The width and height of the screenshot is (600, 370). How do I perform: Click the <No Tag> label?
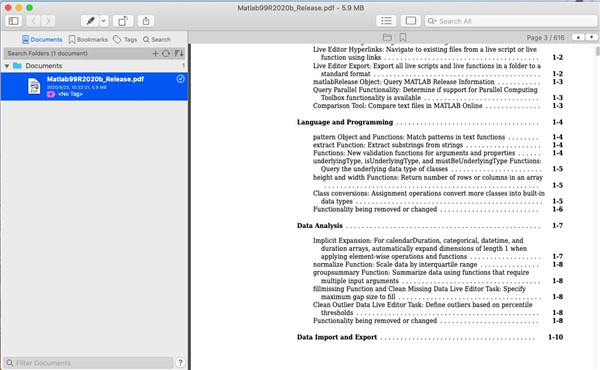70,94
